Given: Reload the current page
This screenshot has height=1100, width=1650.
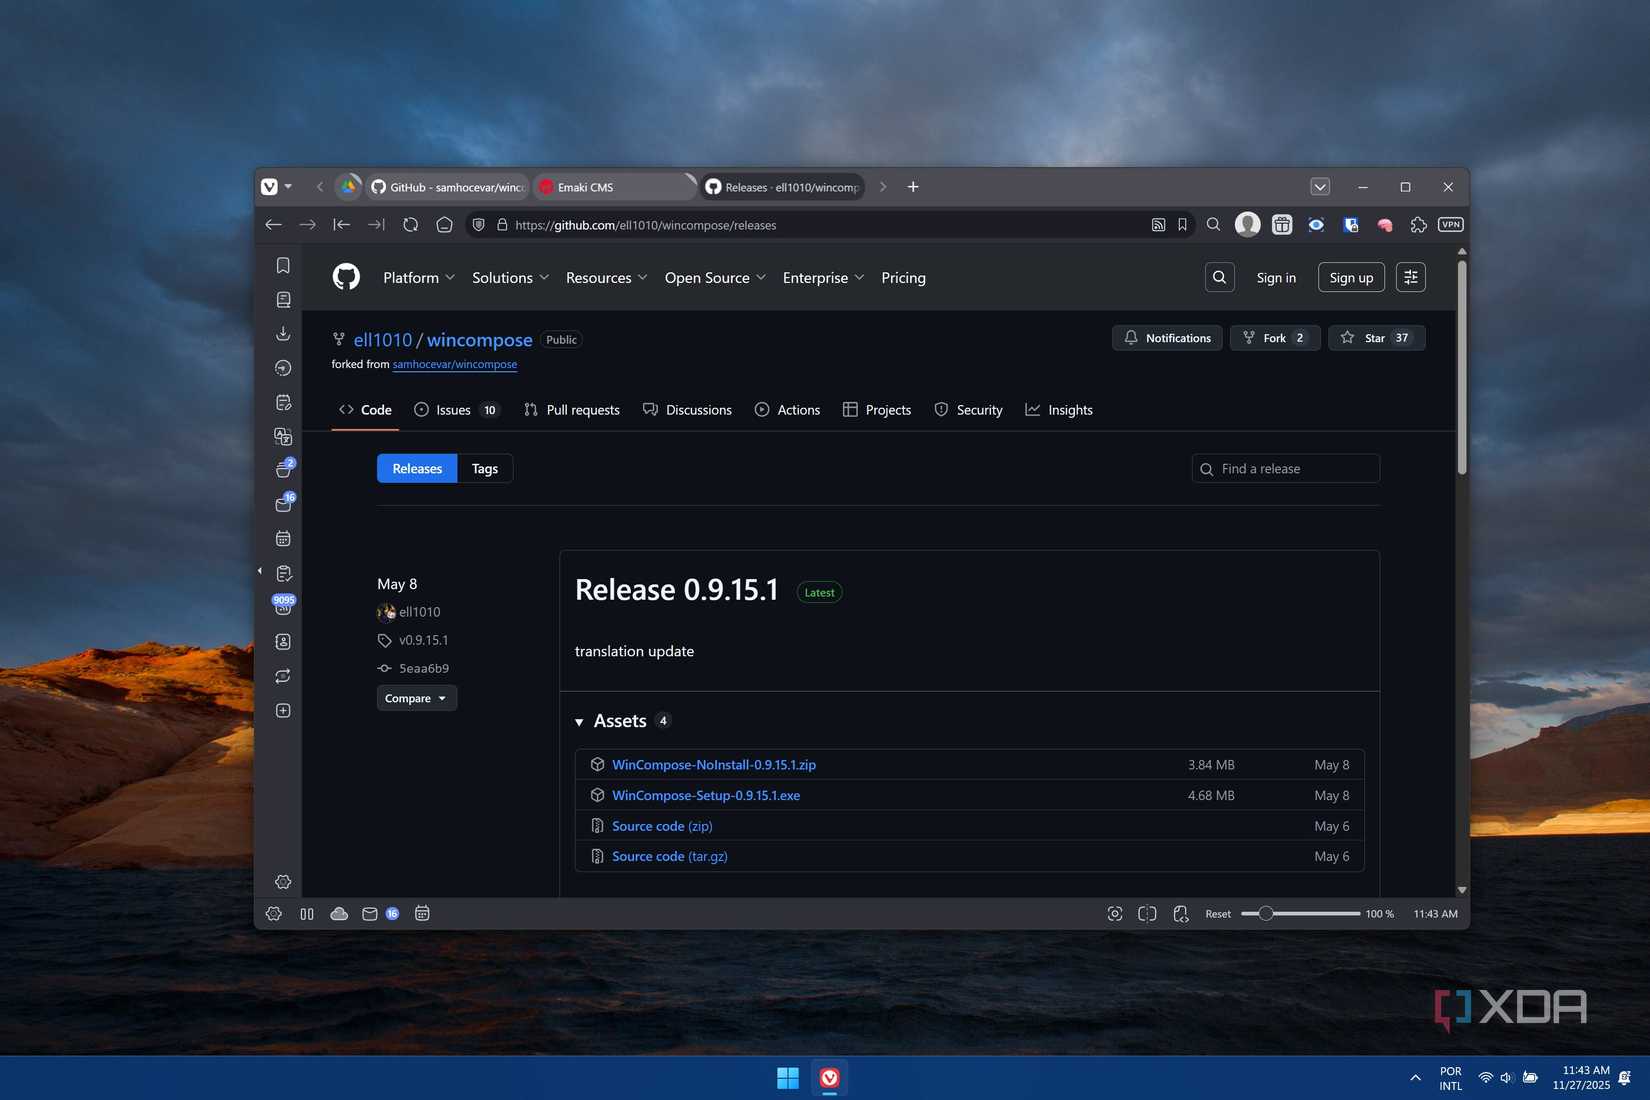Looking at the screenshot, I should 410,225.
